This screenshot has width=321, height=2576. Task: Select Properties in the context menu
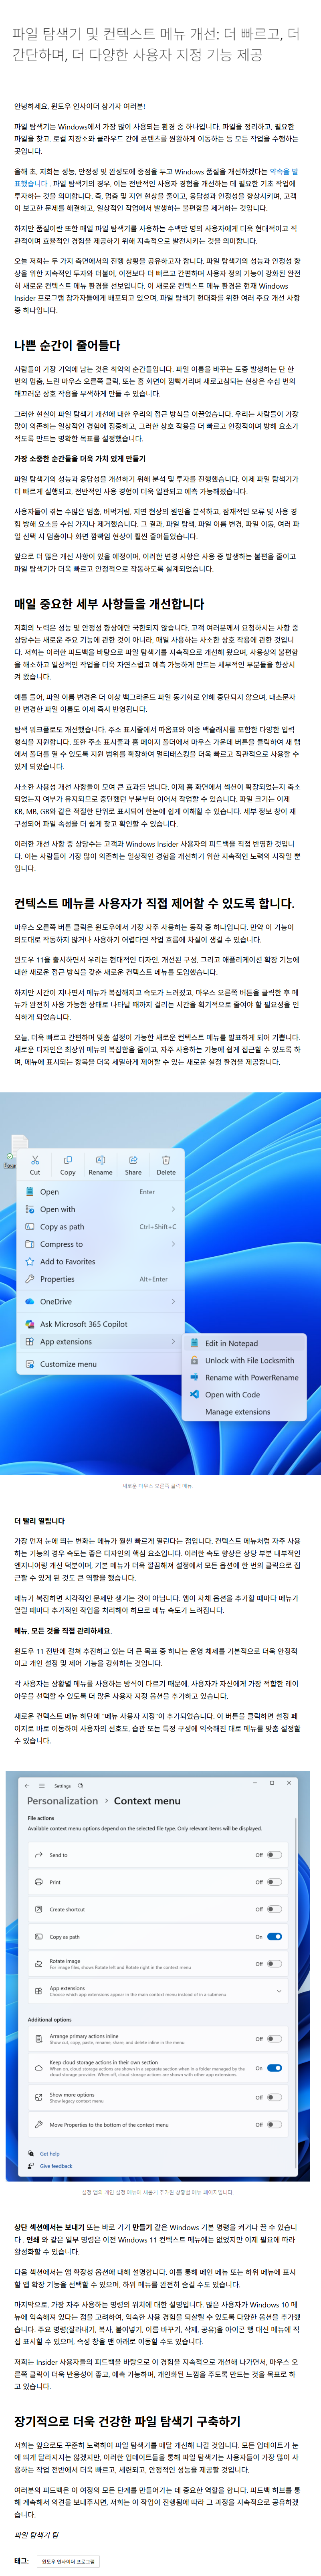click(x=100, y=1279)
